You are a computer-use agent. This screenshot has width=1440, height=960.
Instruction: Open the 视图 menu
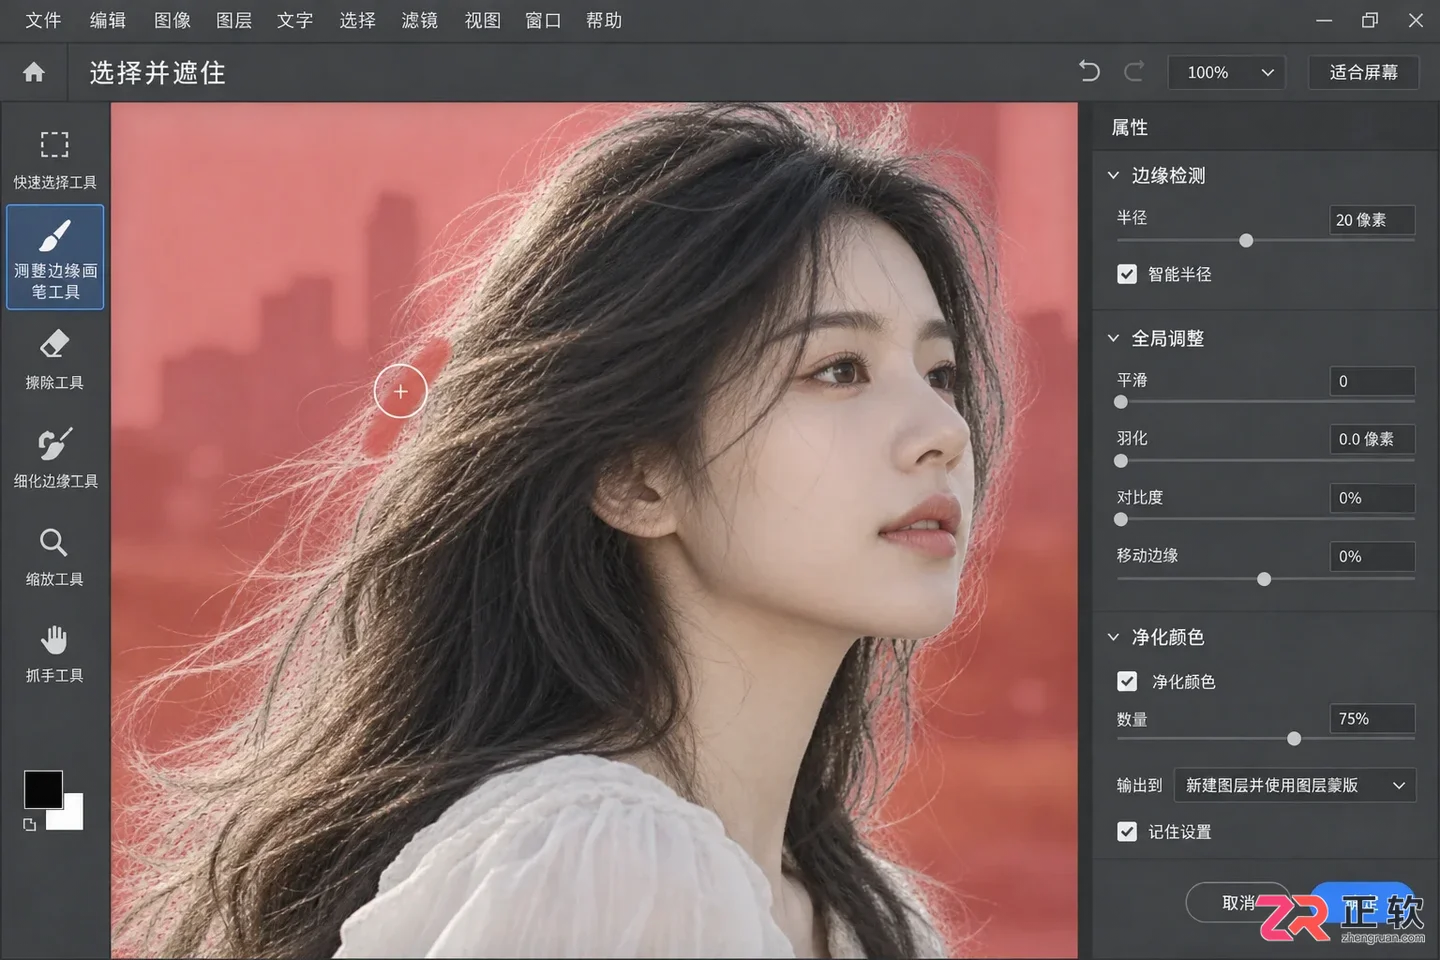click(483, 20)
